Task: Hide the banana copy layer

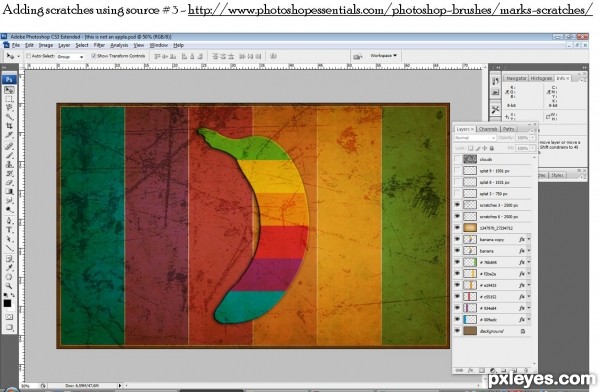Action: click(457, 239)
